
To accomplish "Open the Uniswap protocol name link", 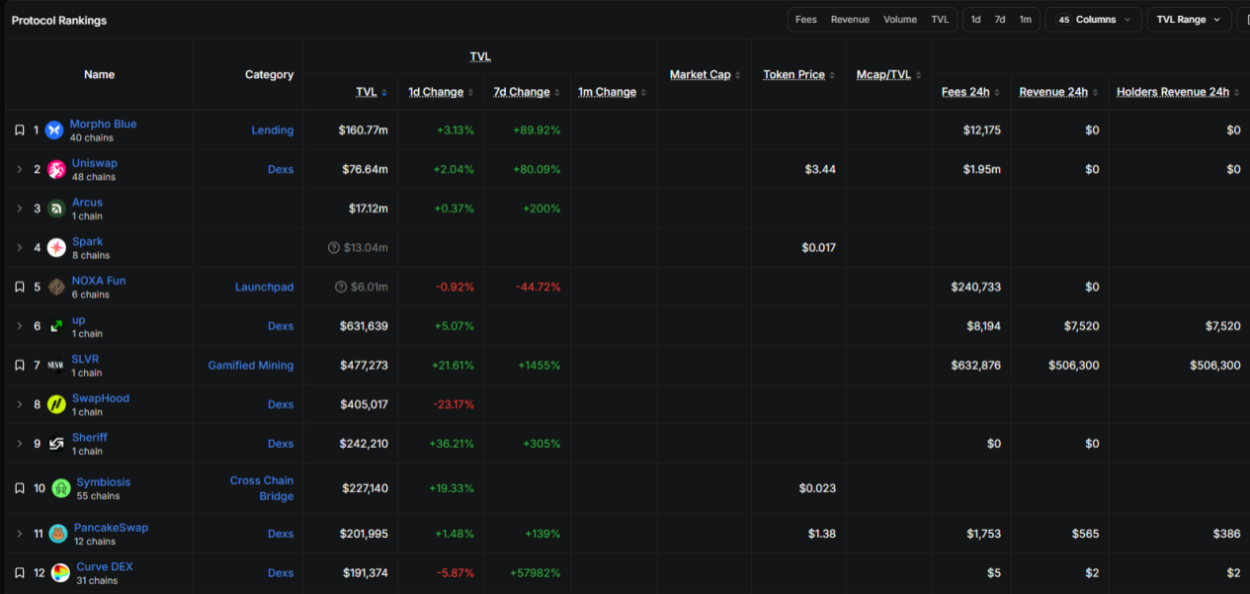I will (94, 163).
